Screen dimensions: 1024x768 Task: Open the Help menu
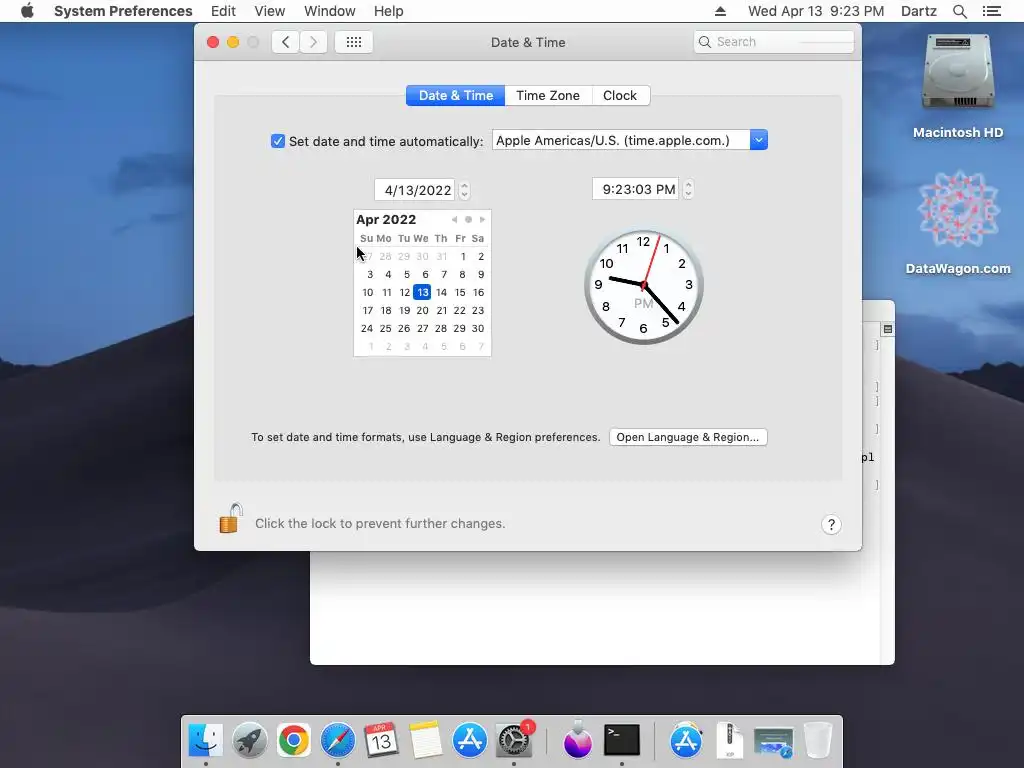point(389,11)
